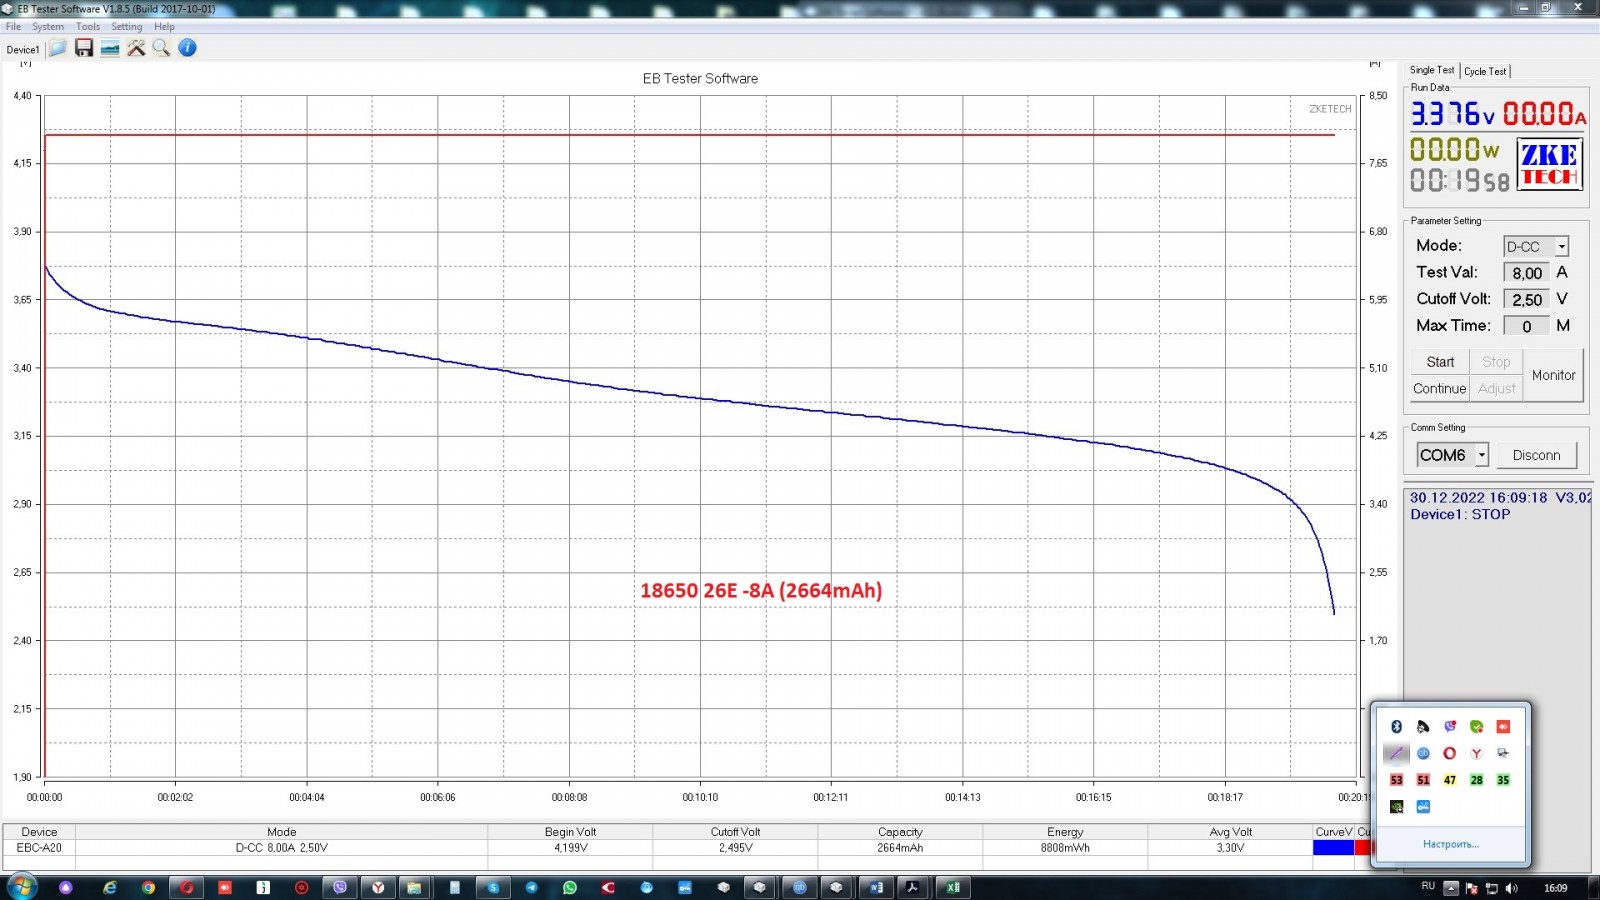
Task: Open the Setting menu
Action: [x=126, y=27]
